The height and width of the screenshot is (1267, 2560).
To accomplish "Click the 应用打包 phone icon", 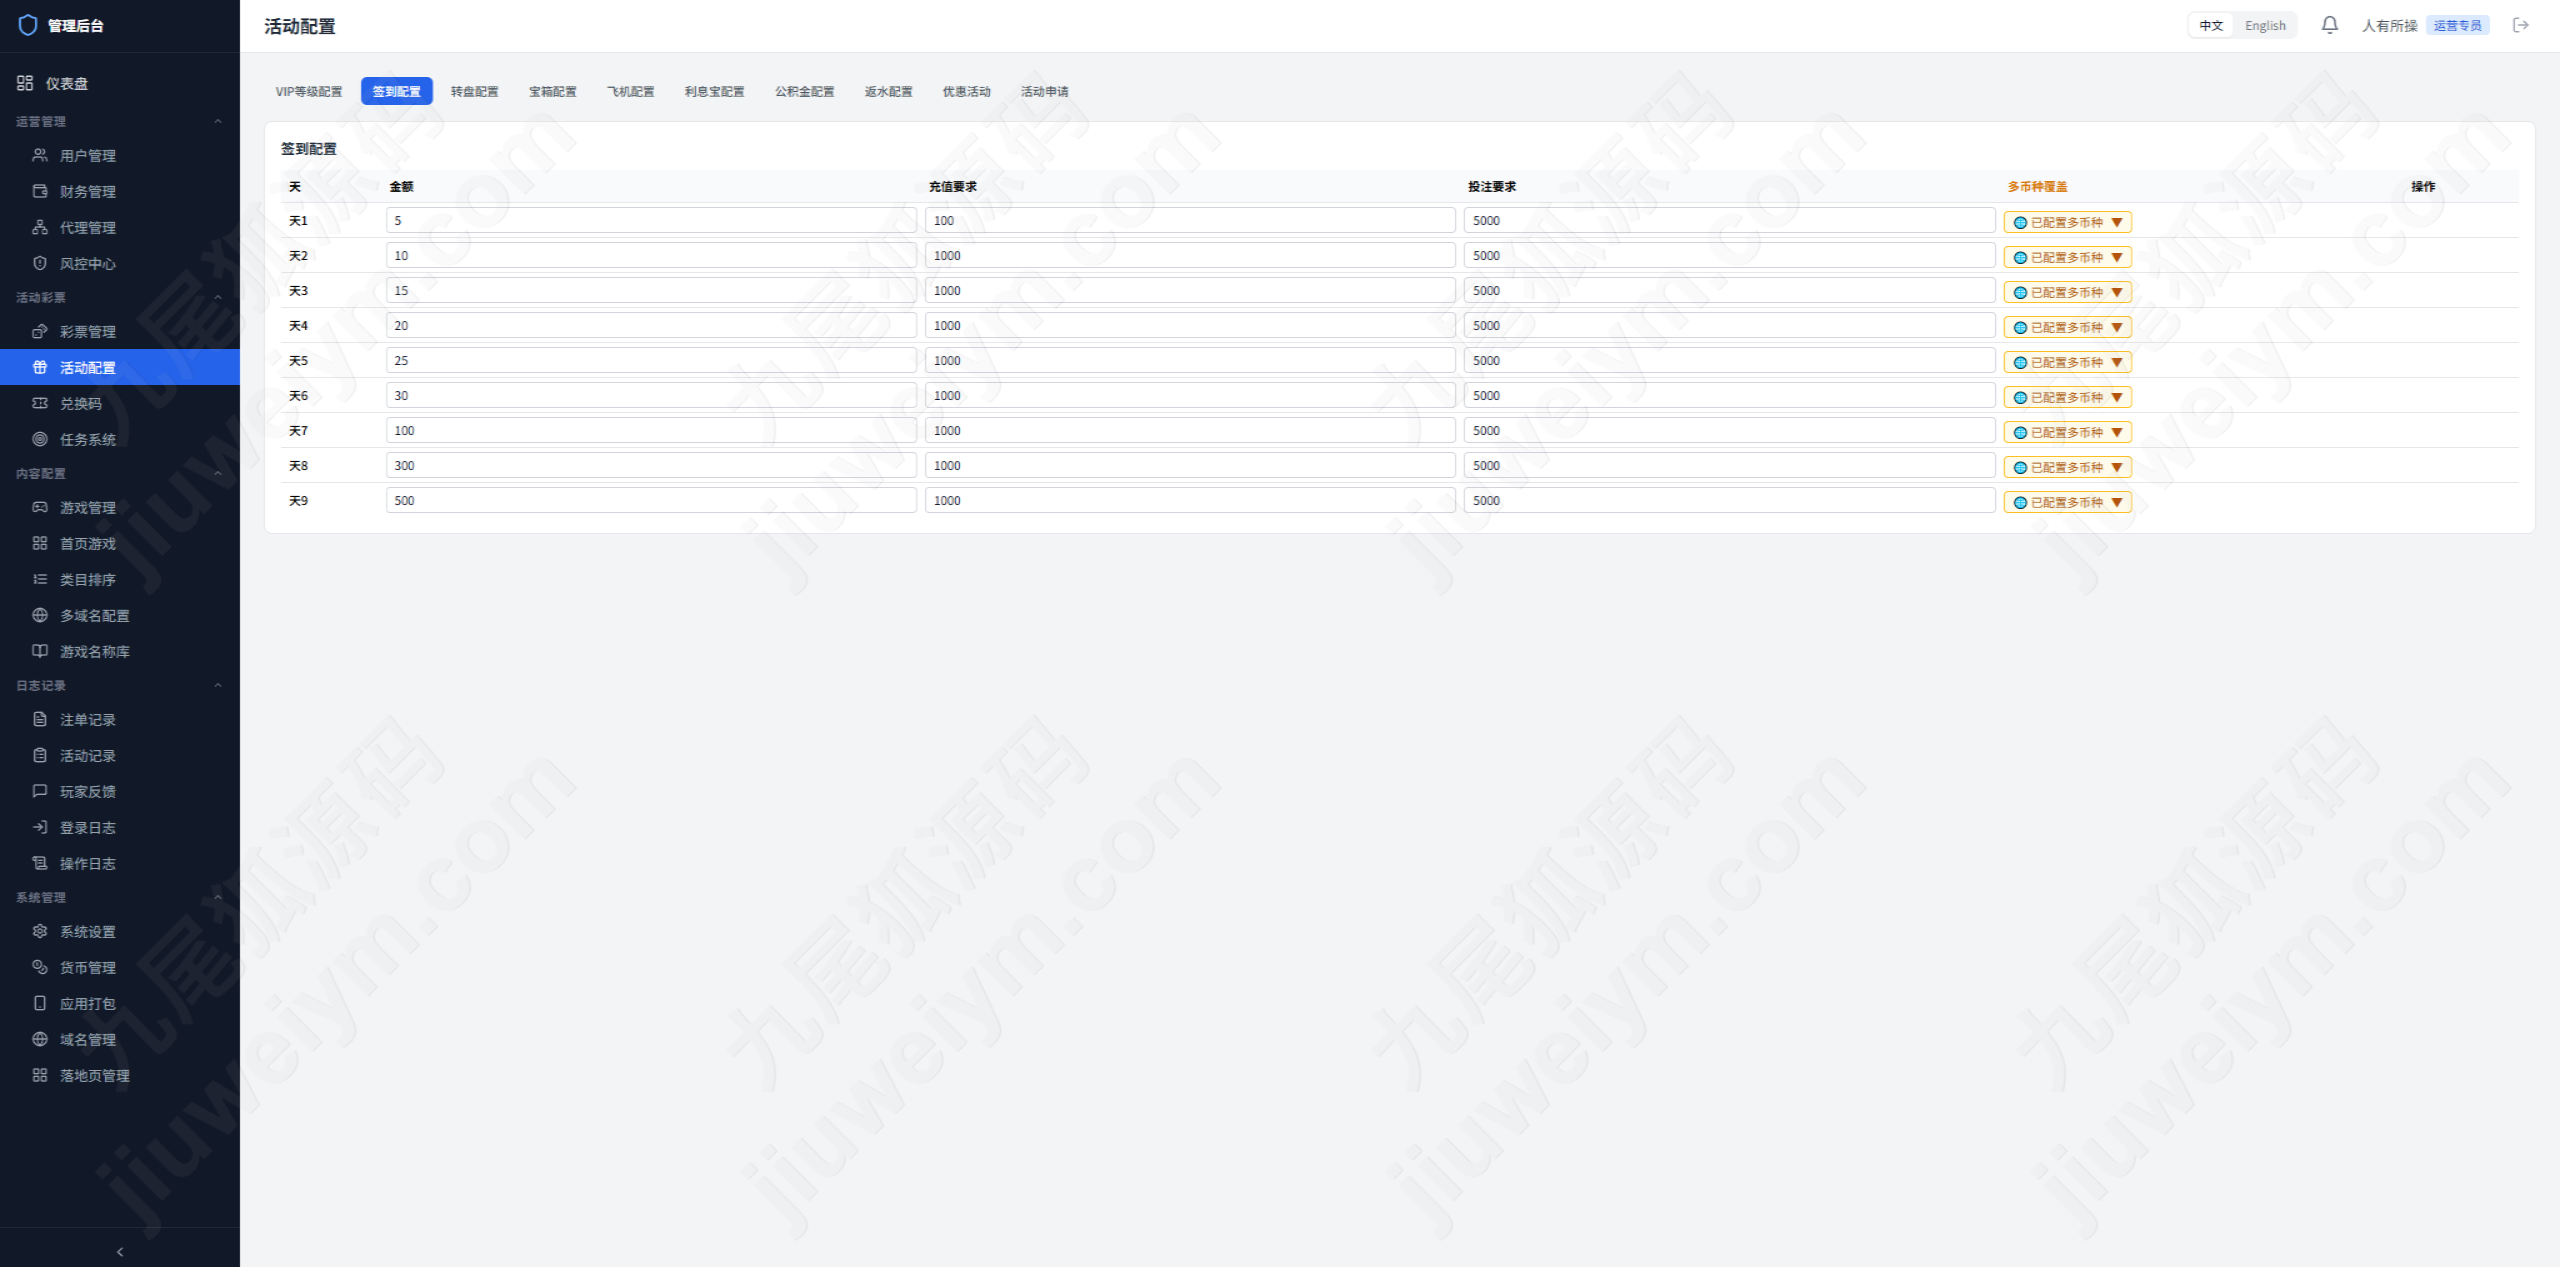I will pyautogui.click(x=40, y=1003).
